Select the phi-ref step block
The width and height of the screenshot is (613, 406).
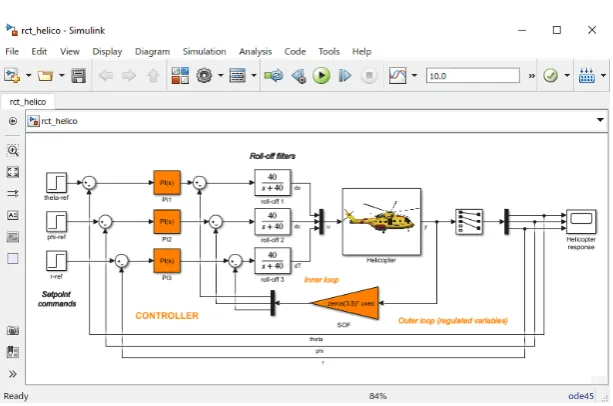[x=57, y=222]
